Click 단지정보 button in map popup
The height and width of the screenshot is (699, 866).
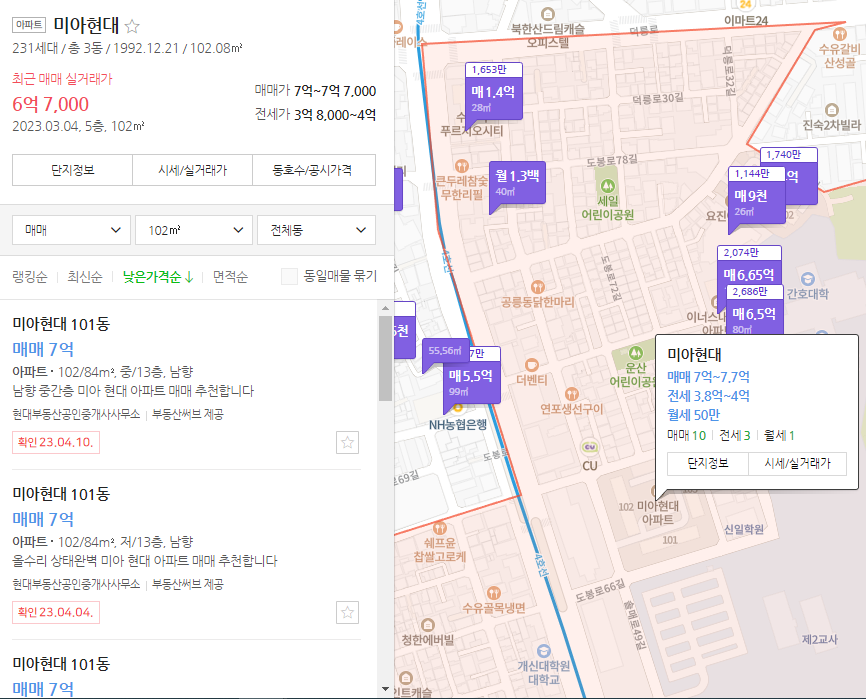coord(707,463)
